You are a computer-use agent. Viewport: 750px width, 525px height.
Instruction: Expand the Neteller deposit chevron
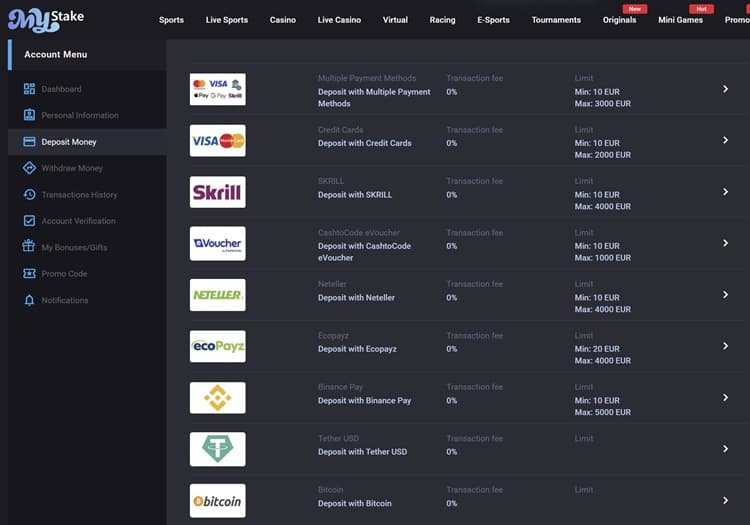(726, 295)
